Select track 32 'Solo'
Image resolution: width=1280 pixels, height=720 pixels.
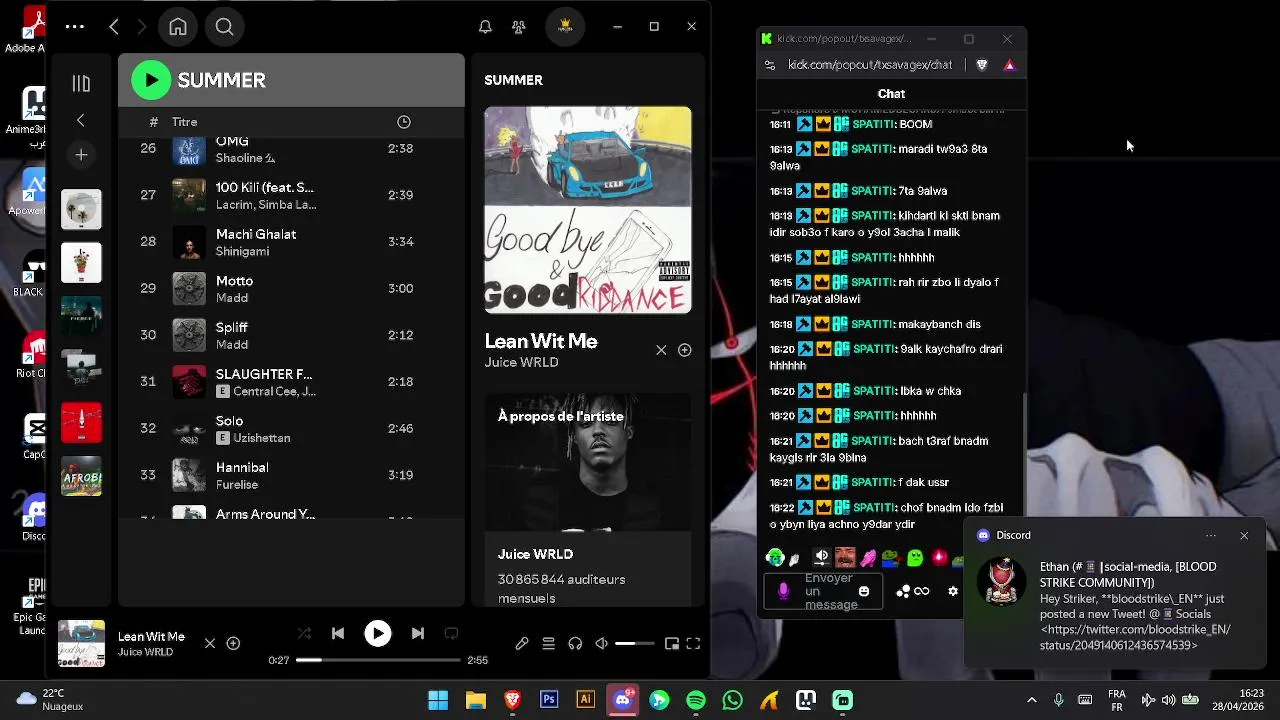291,429
